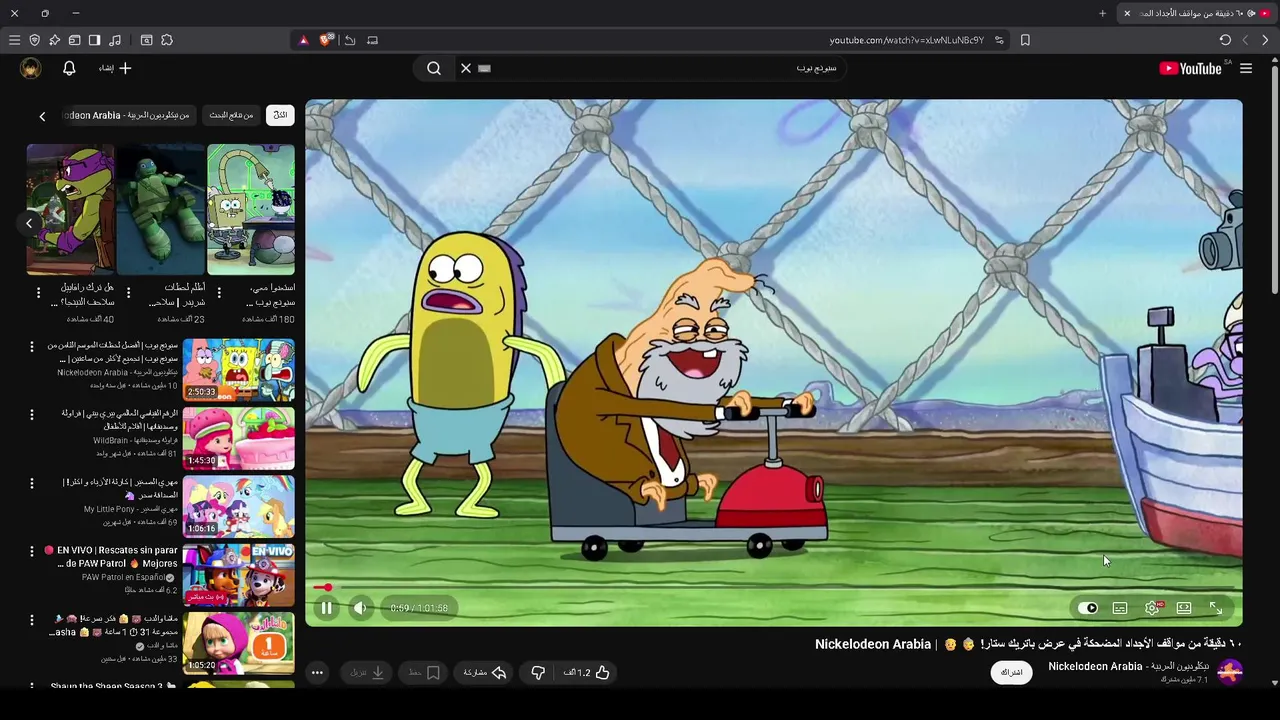
Task: Open options for the My Little Pony video
Action: [31, 483]
